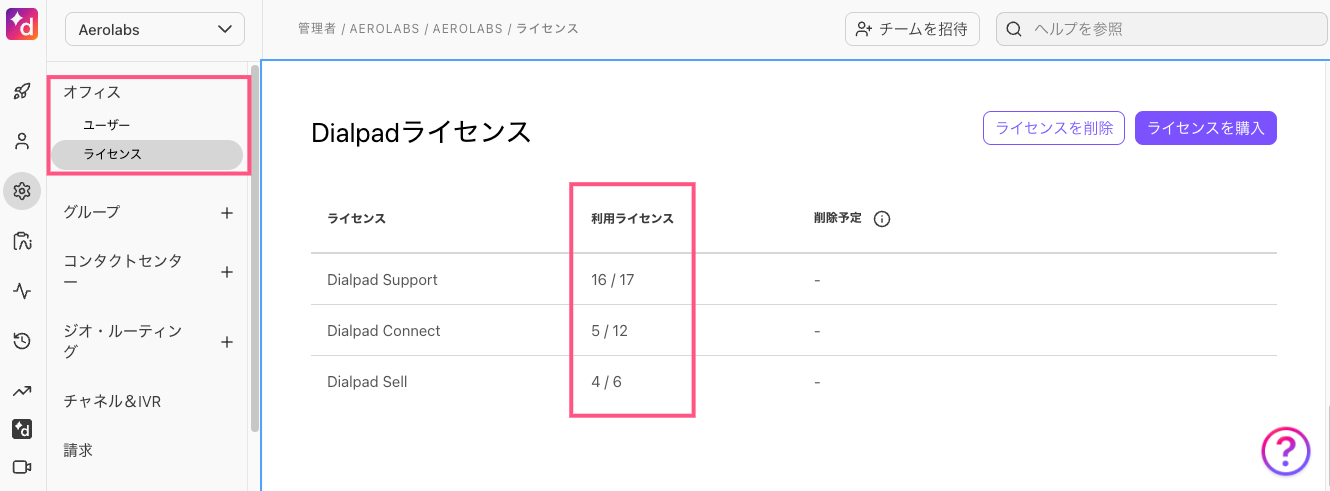
Task: Open チャネル＆IVR in the navigation
Action: click(112, 402)
